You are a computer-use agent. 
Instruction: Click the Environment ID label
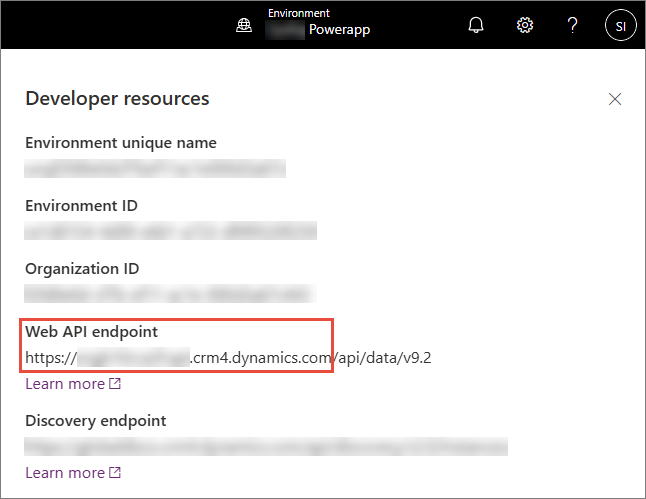point(82,206)
